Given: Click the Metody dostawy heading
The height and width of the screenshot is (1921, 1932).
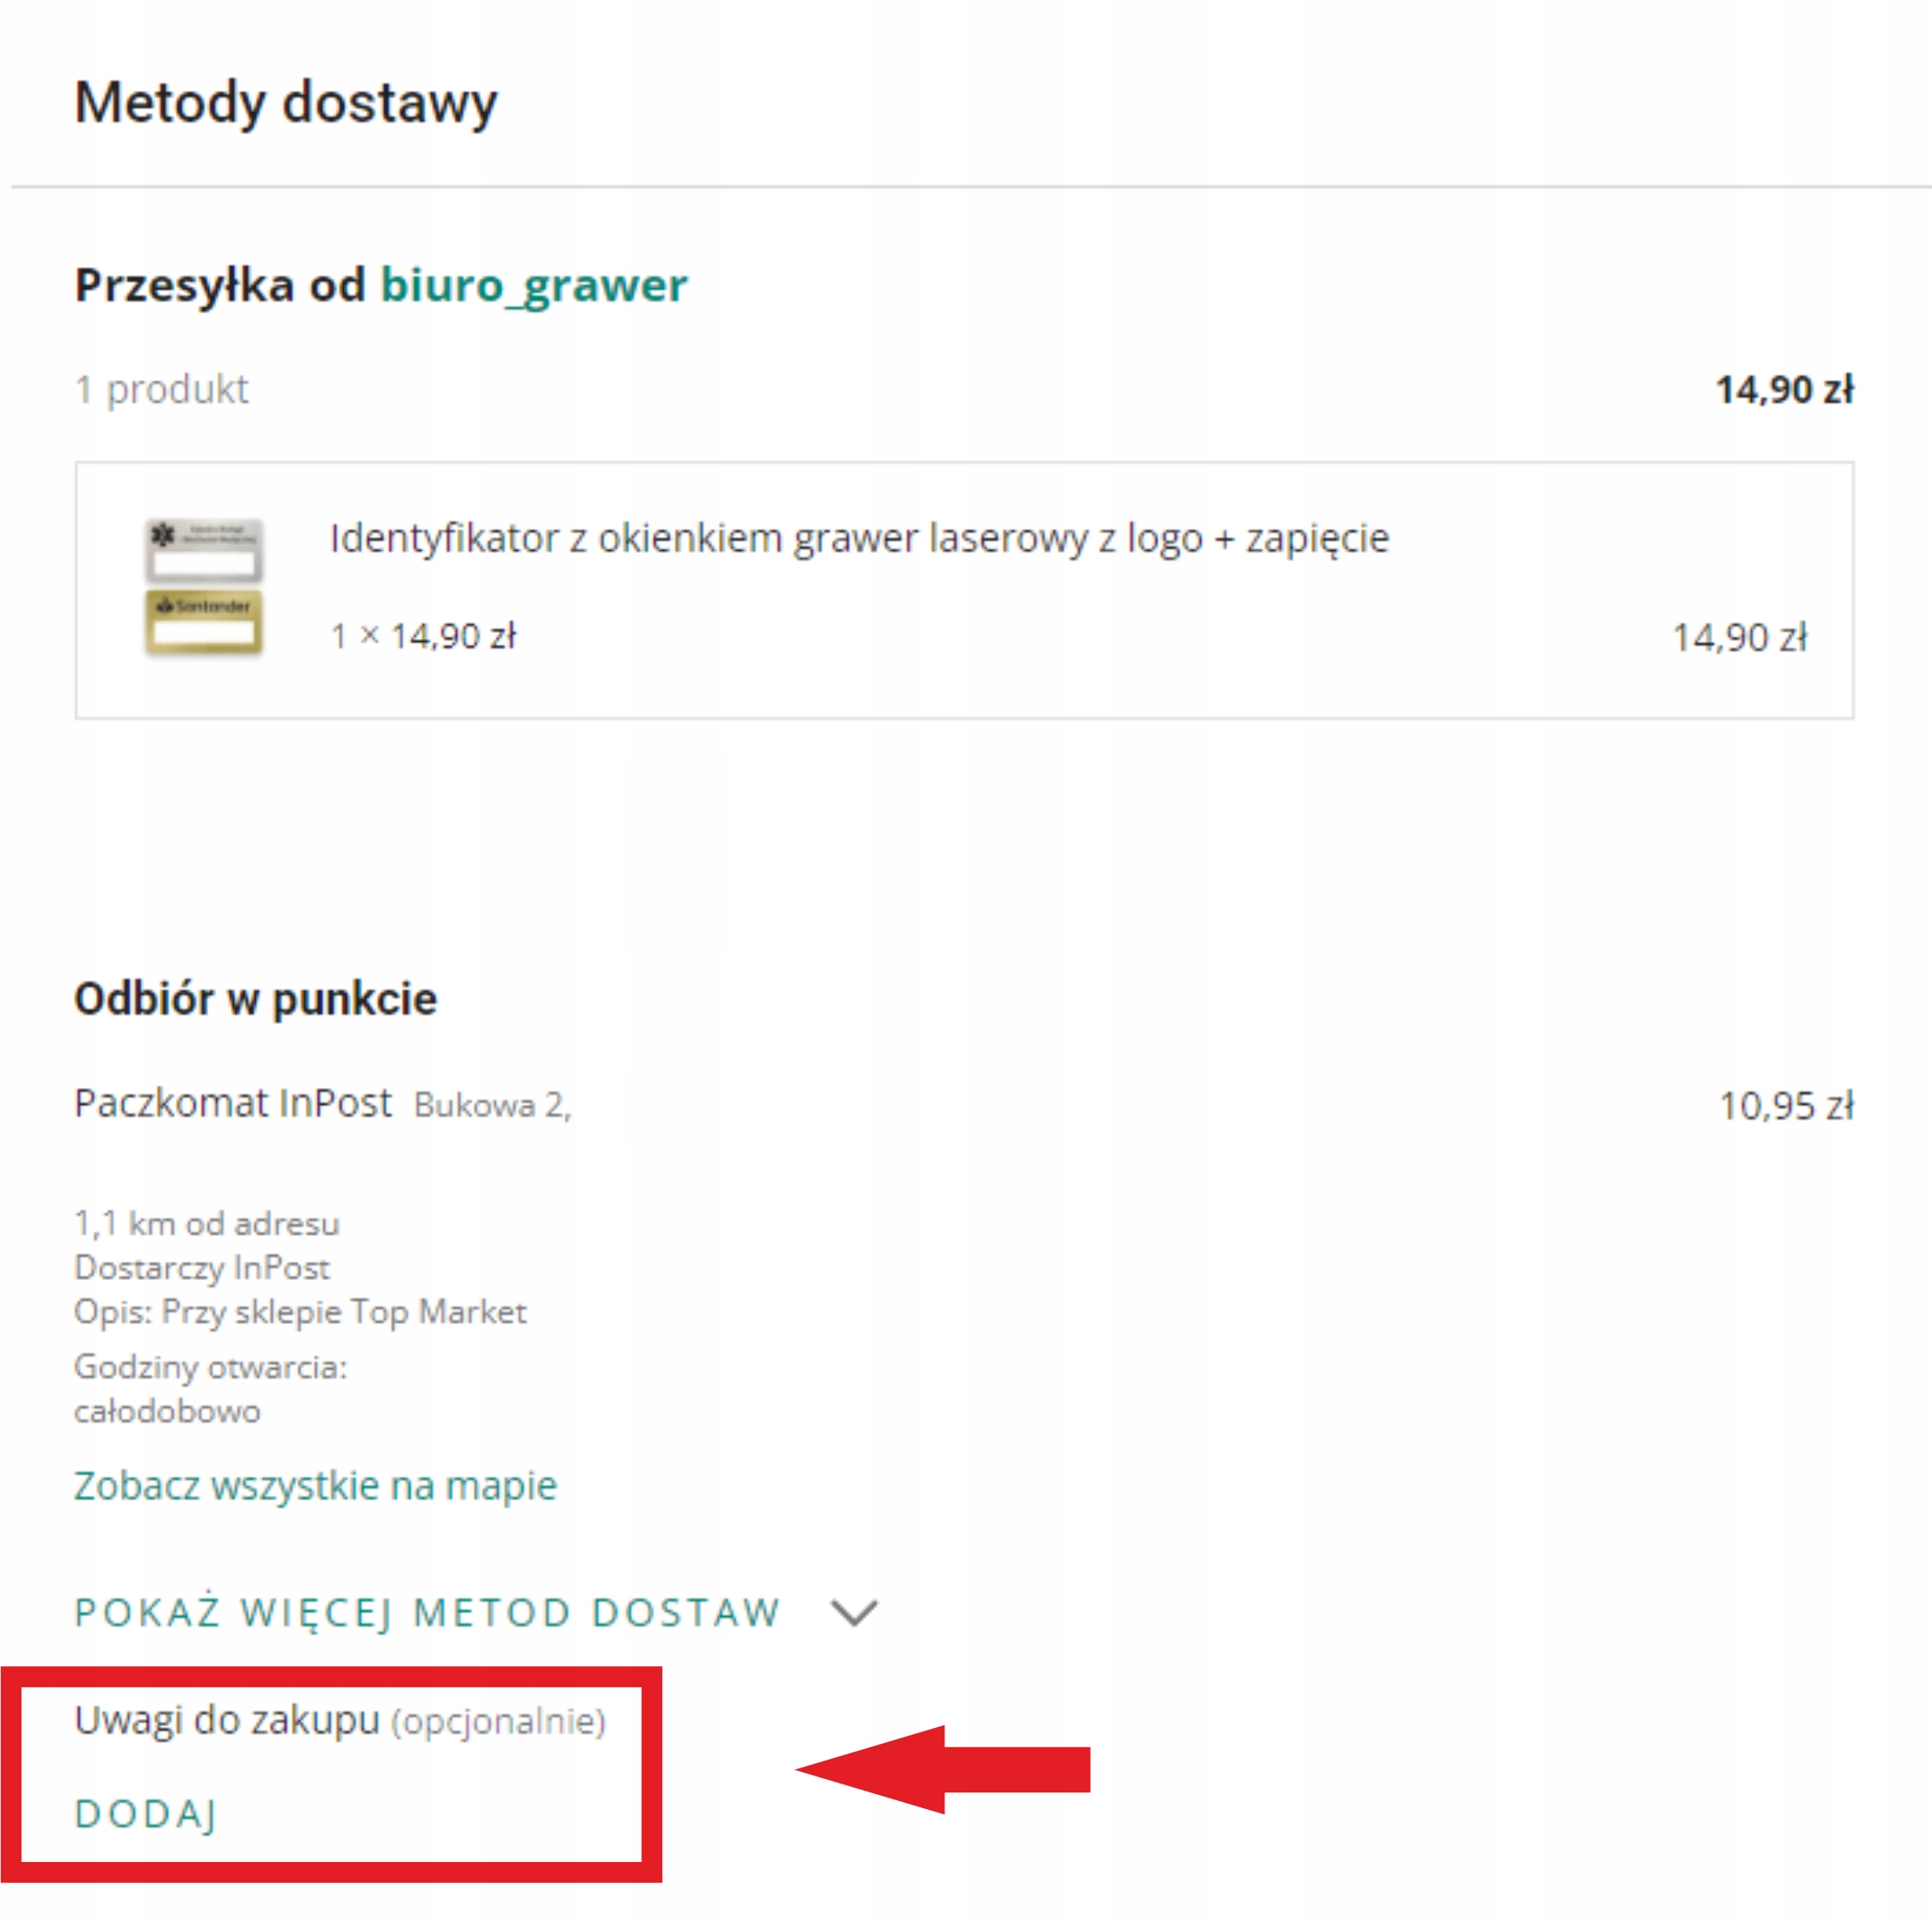Looking at the screenshot, I should [x=286, y=103].
